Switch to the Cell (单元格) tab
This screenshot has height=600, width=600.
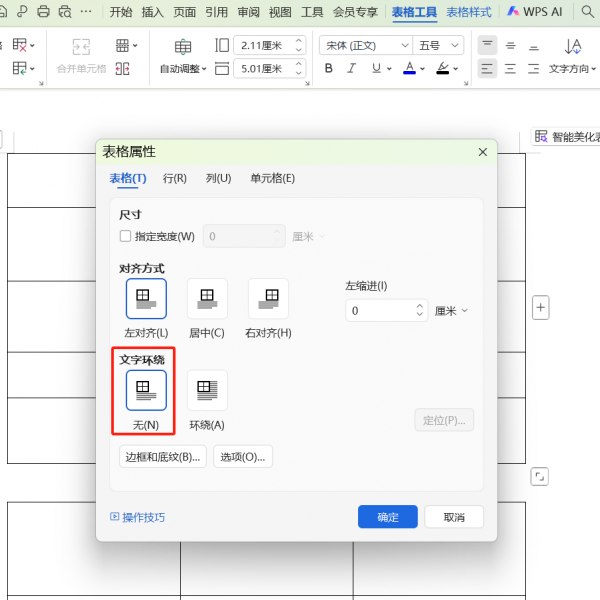click(x=272, y=178)
